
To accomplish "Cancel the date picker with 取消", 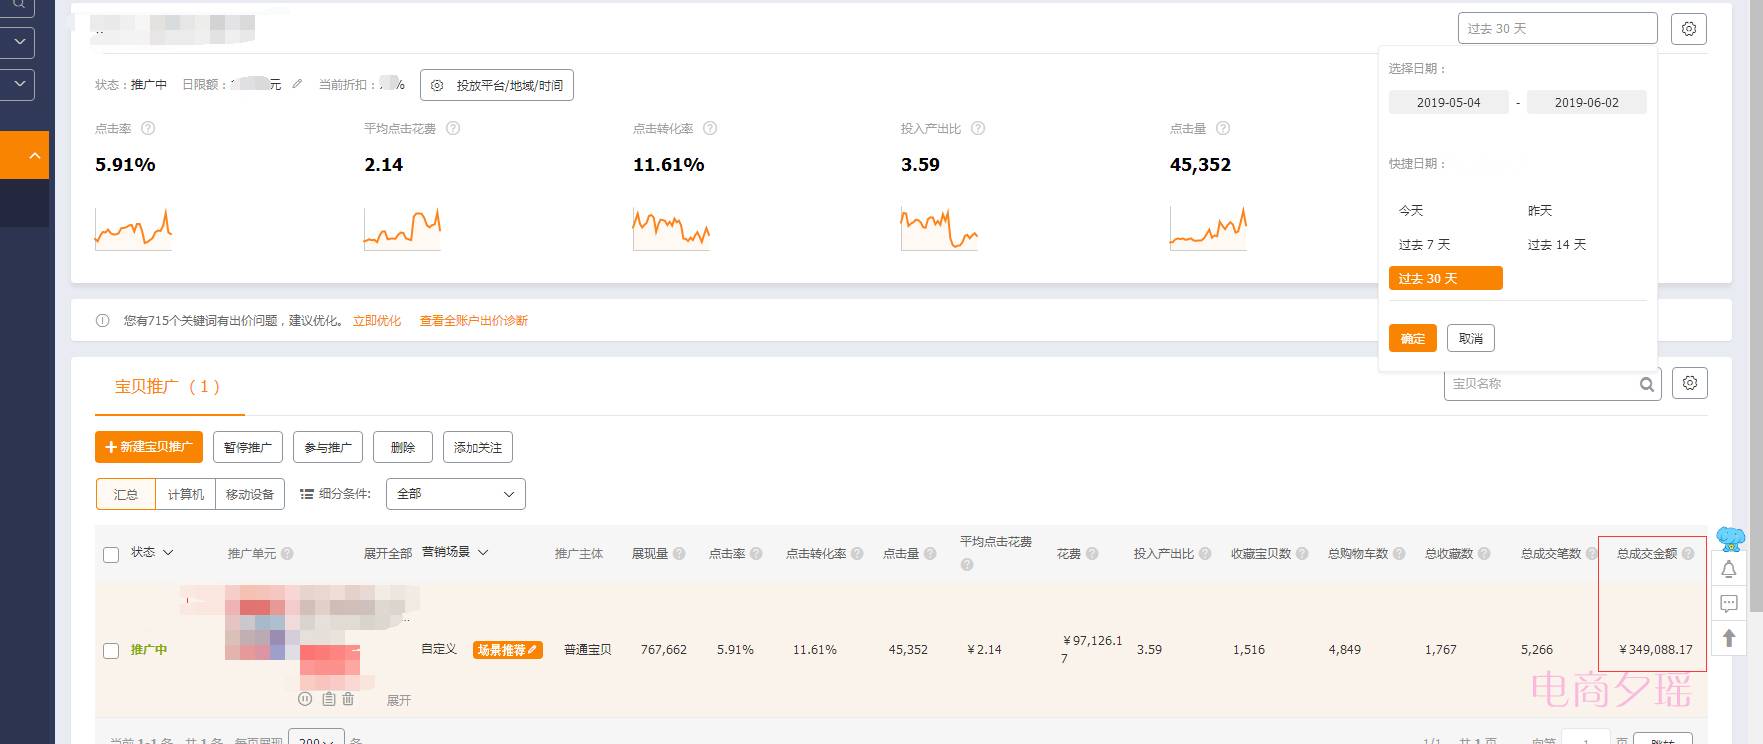I will coord(1471,338).
